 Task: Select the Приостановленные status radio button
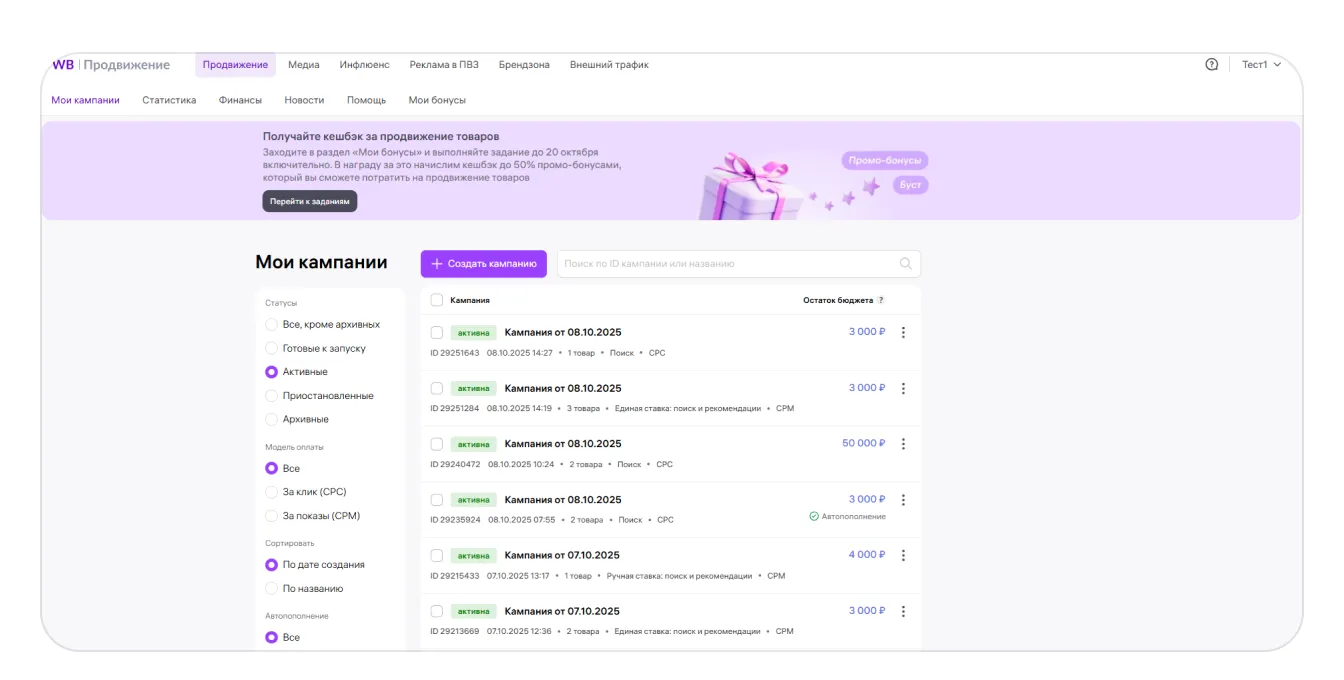click(x=272, y=396)
